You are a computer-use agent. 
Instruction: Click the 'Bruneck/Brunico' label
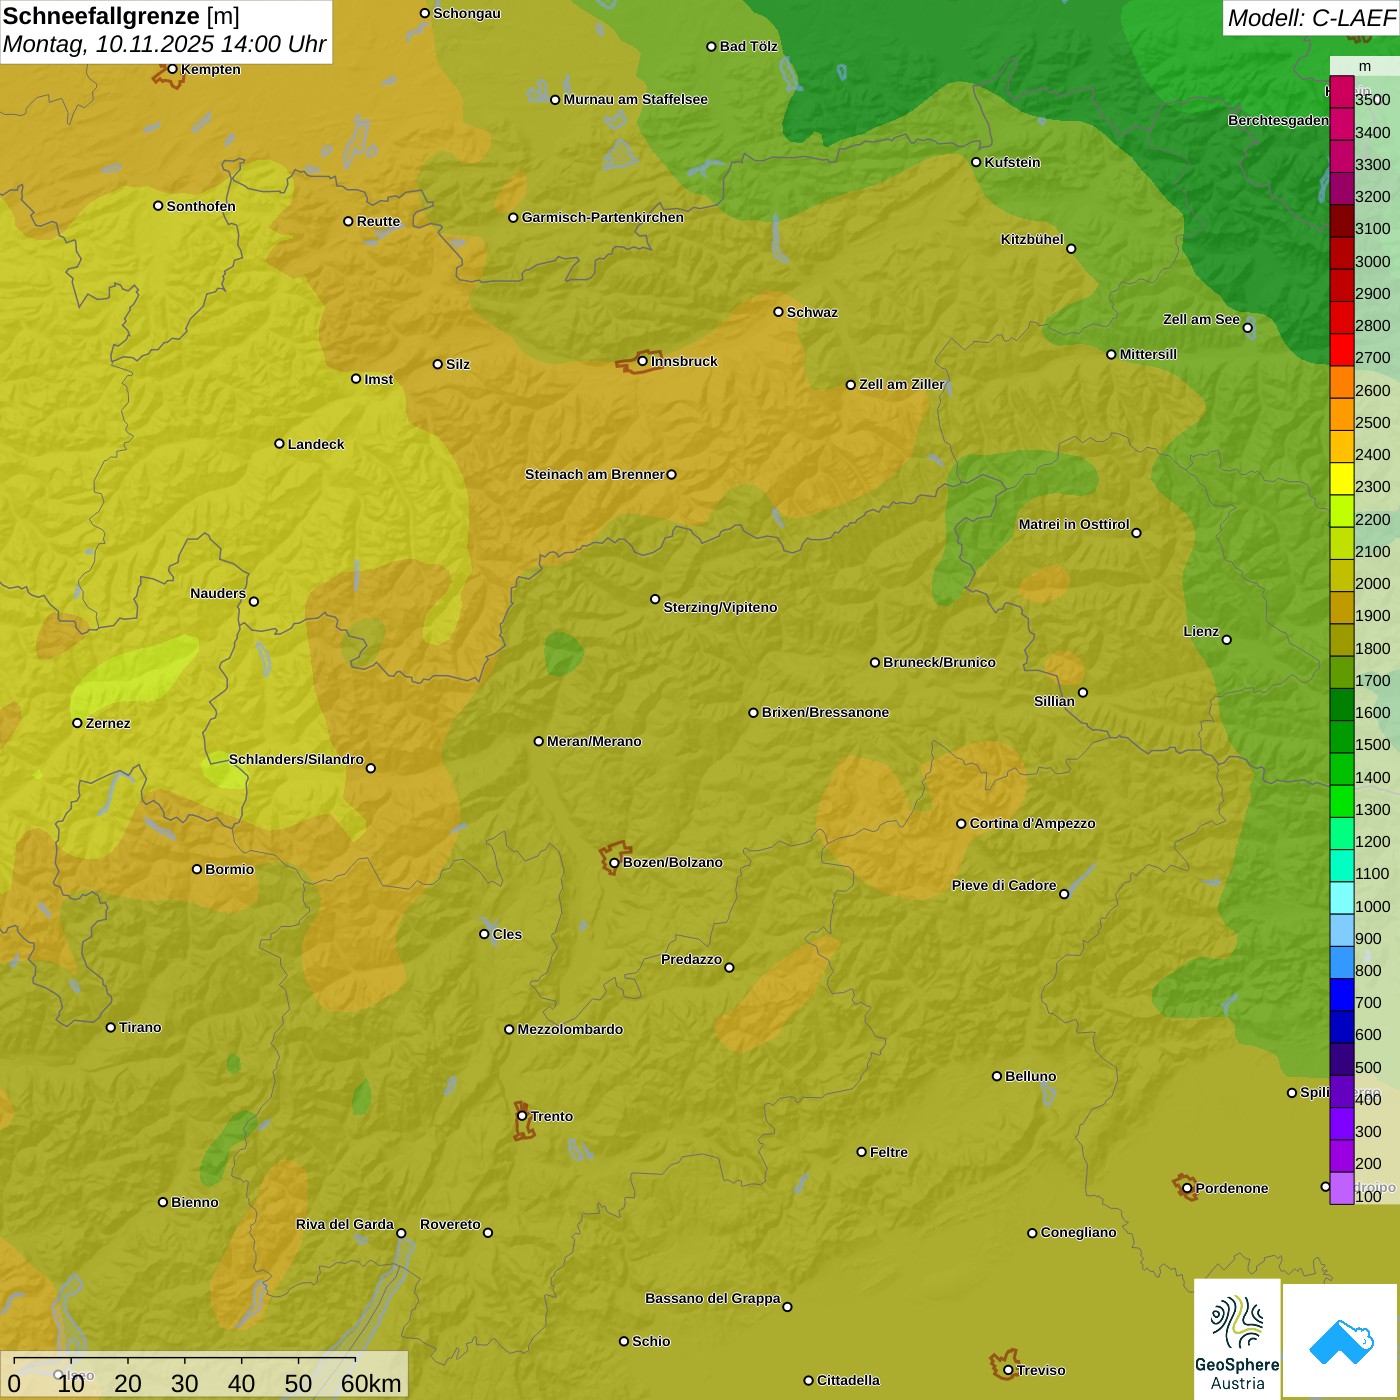pos(939,662)
